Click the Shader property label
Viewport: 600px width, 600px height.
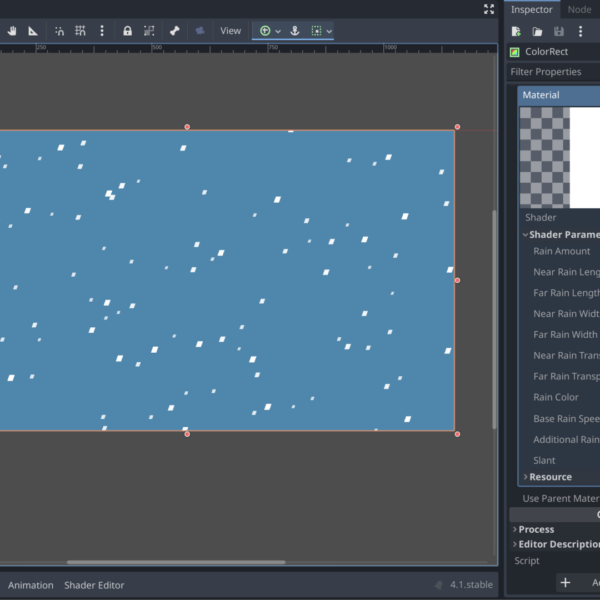point(540,218)
